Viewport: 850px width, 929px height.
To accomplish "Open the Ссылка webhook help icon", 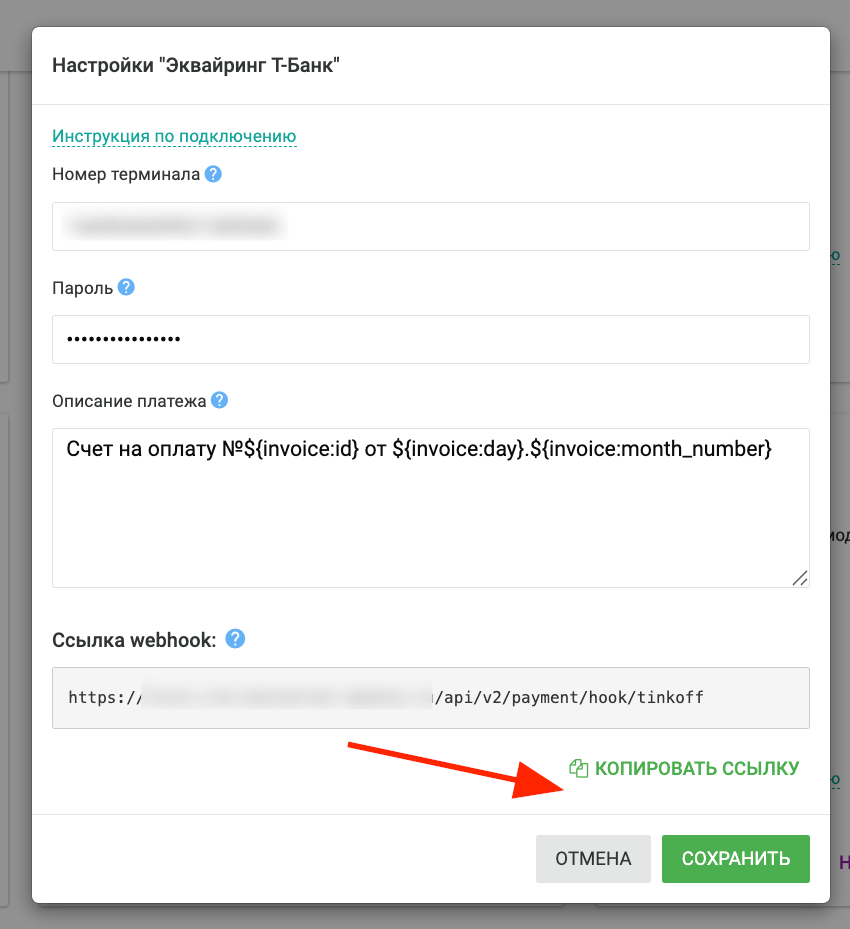I will point(235,639).
